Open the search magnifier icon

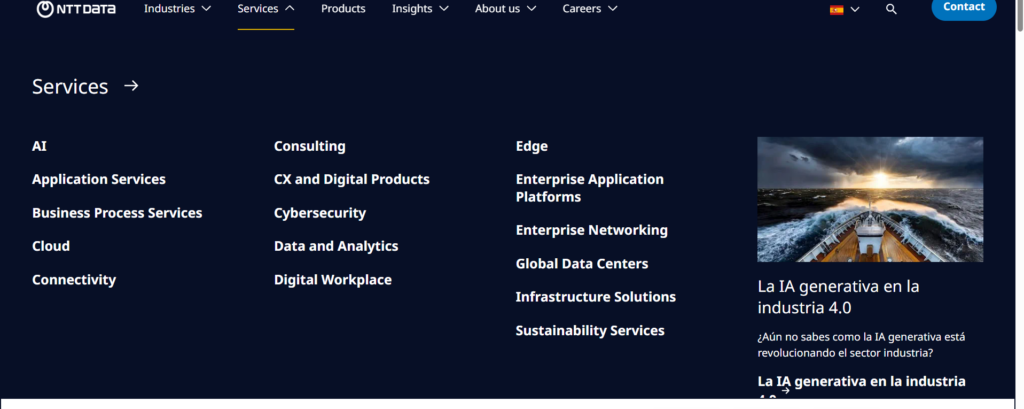pyautogui.click(x=891, y=9)
